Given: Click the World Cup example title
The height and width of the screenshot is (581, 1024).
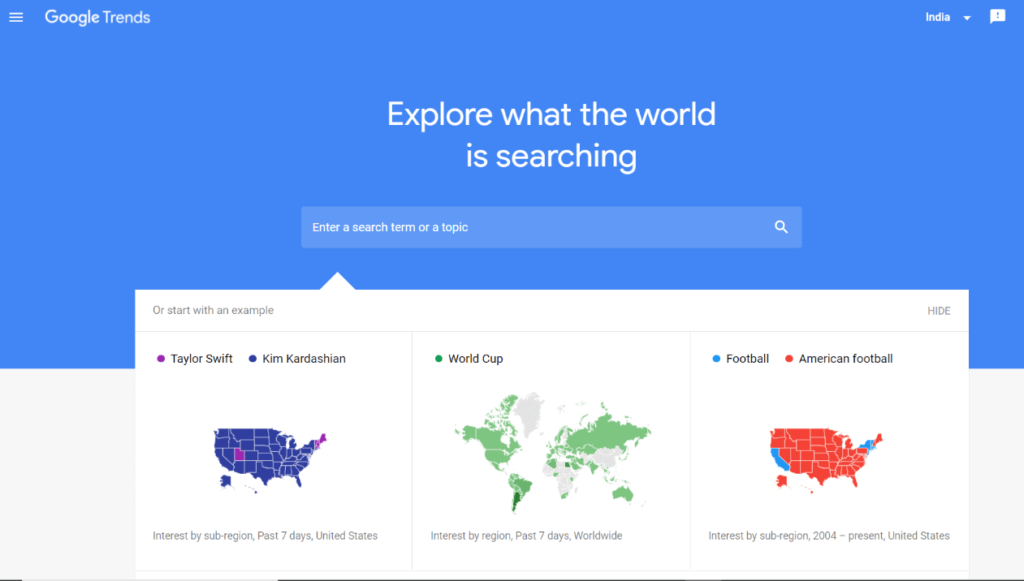Looking at the screenshot, I should (475, 358).
